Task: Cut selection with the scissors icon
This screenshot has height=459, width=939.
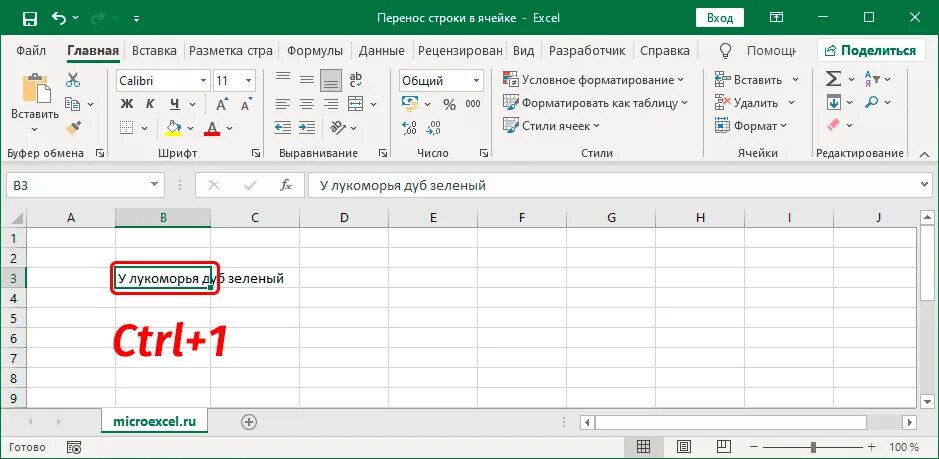Action: 73,80
